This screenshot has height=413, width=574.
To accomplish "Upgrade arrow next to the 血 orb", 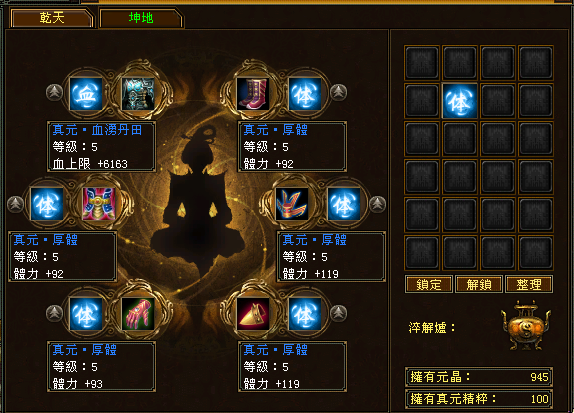I will click(x=54, y=92).
